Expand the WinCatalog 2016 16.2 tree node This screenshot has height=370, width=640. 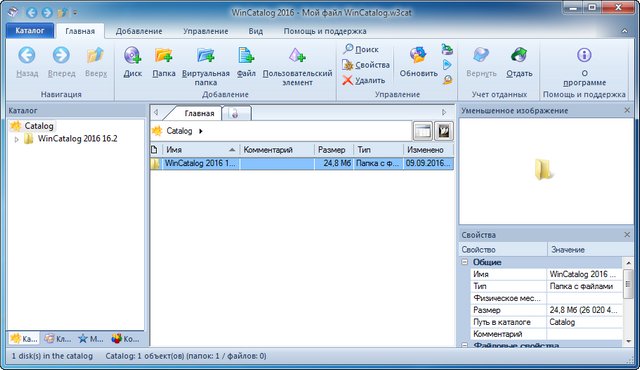pos(16,139)
